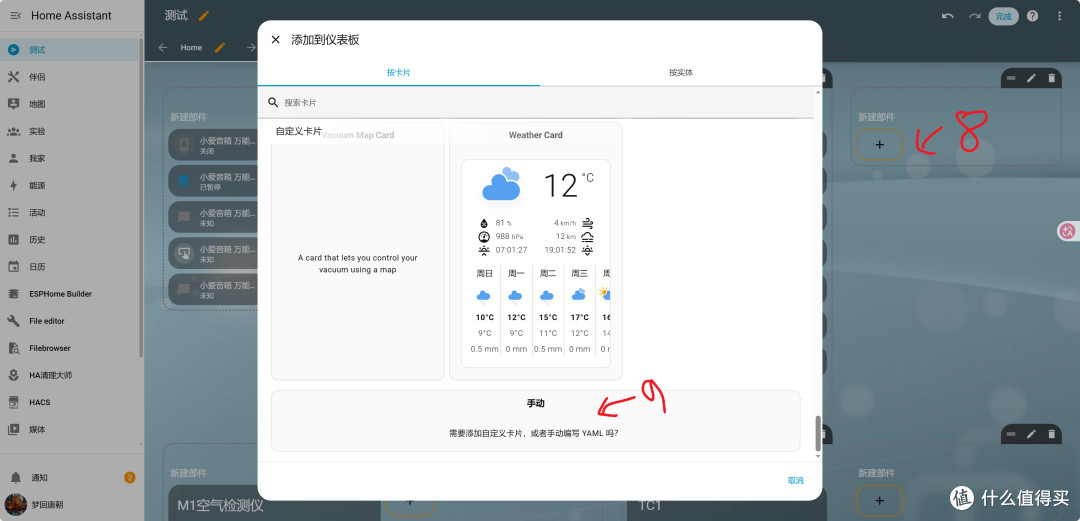Click the notification count badge 2
Image resolution: width=1080 pixels, height=521 pixels.
(129, 477)
